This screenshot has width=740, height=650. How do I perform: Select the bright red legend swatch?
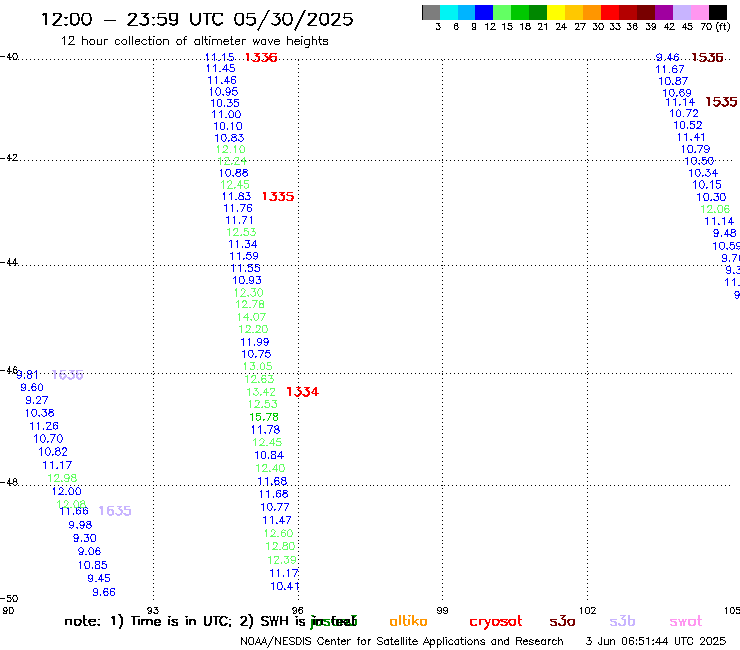pyautogui.click(x=610, y=12)
